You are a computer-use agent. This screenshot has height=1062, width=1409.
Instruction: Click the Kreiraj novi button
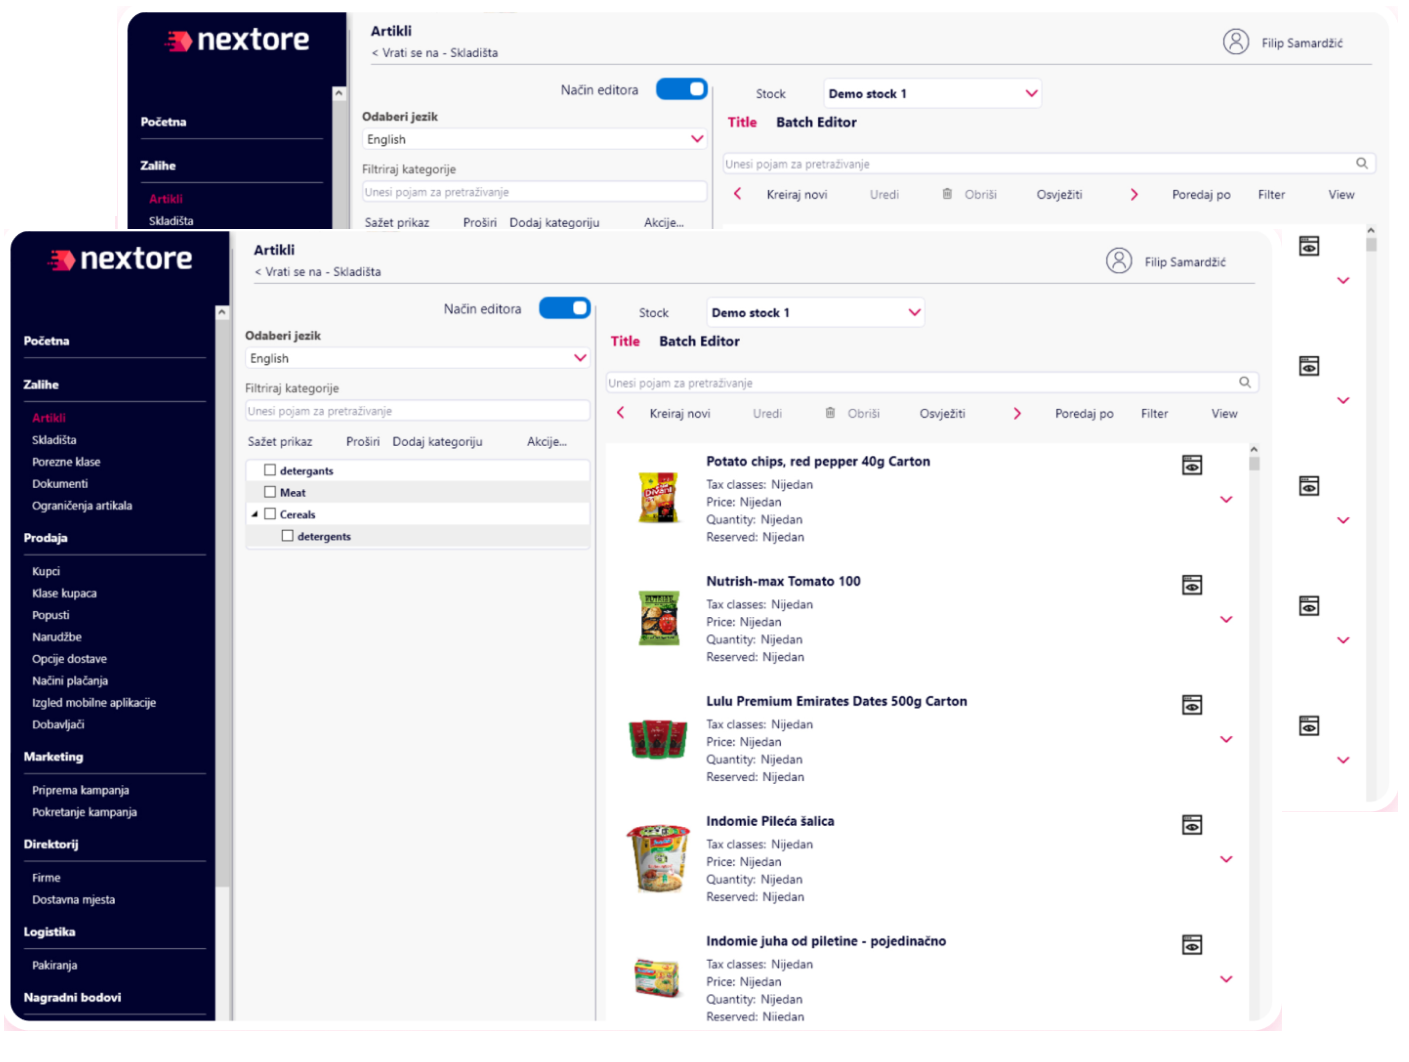point(680,413)
